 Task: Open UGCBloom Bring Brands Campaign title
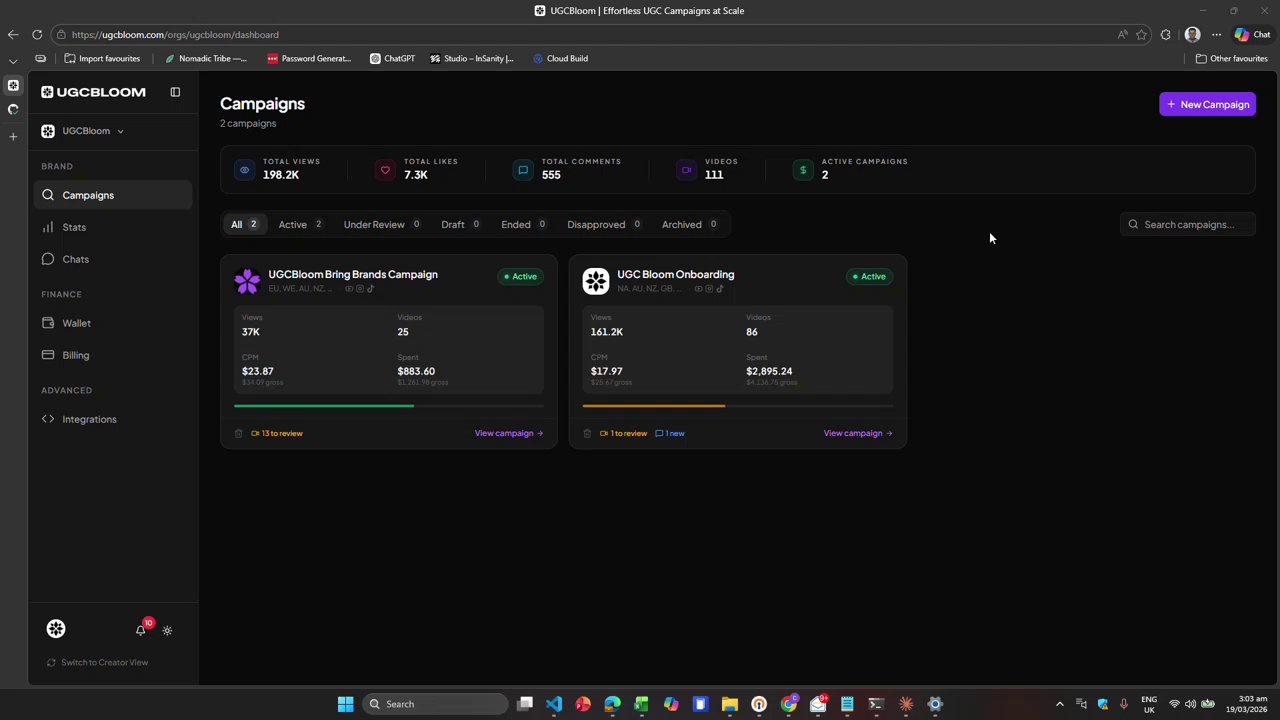353,274
